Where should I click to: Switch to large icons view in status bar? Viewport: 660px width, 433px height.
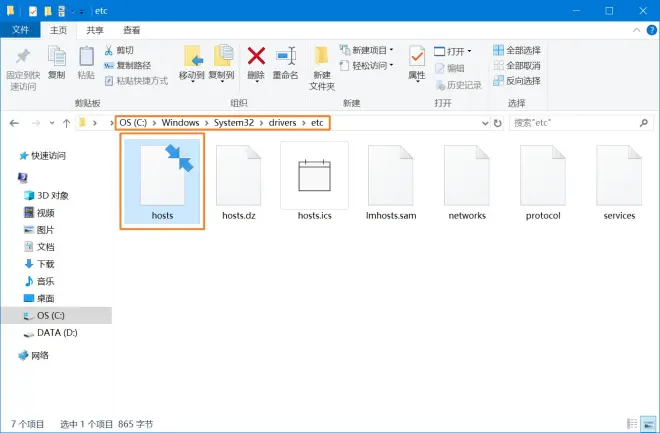tap(649, 423)
